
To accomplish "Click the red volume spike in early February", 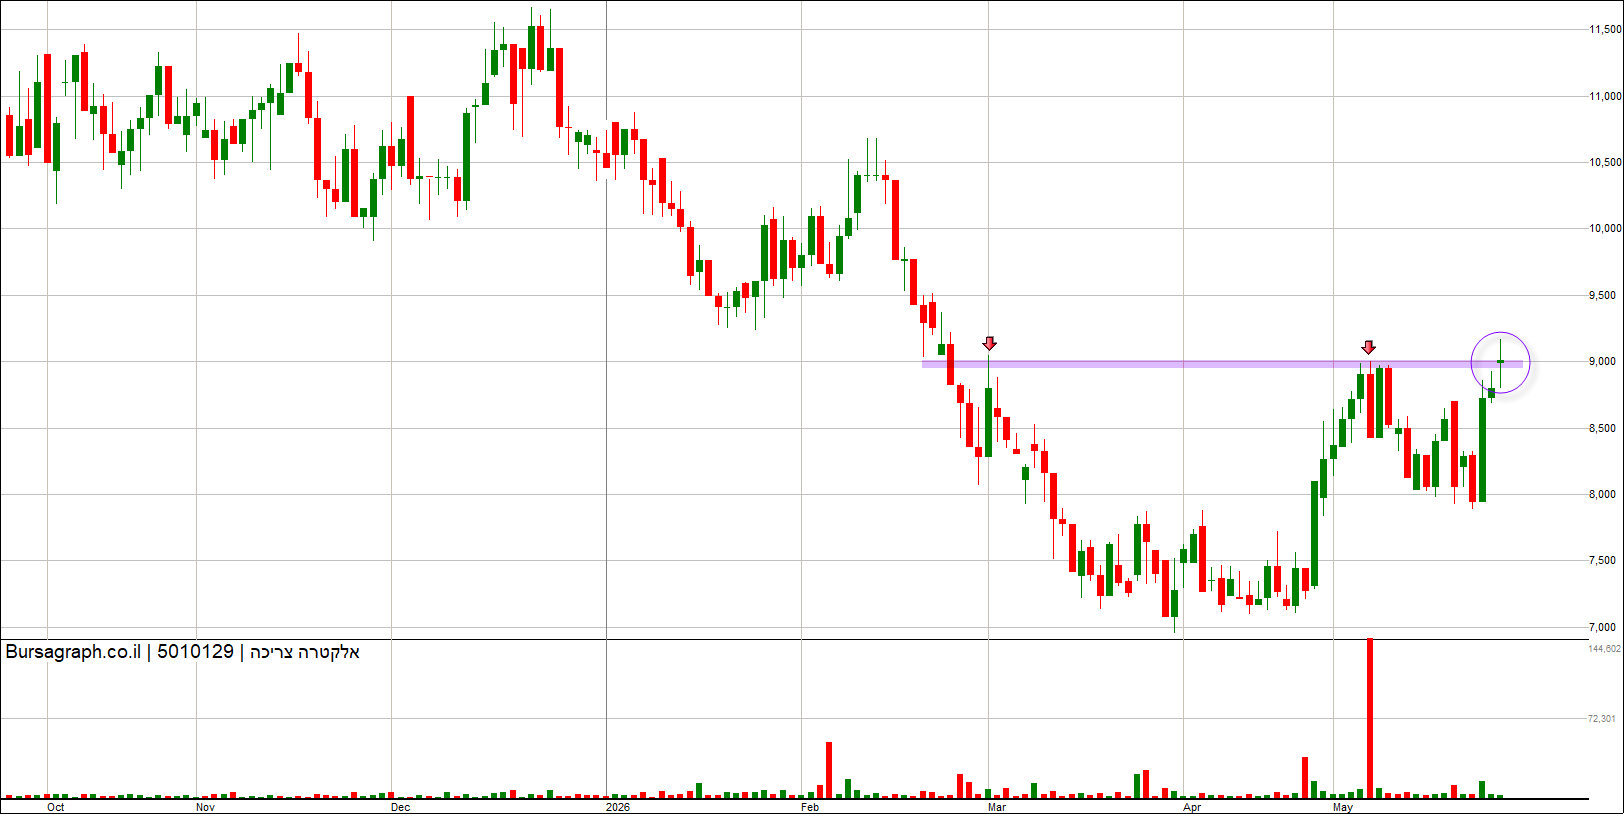I will point(829,770).
